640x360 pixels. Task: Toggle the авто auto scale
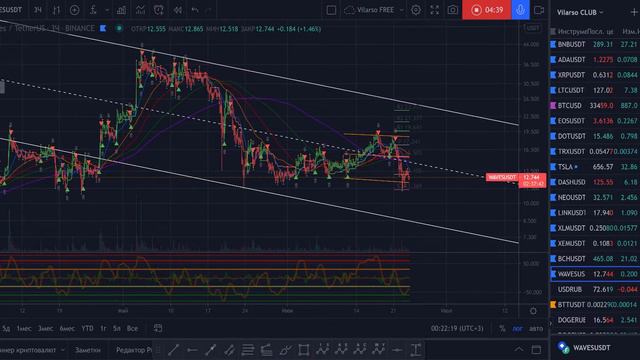point(536,328)
